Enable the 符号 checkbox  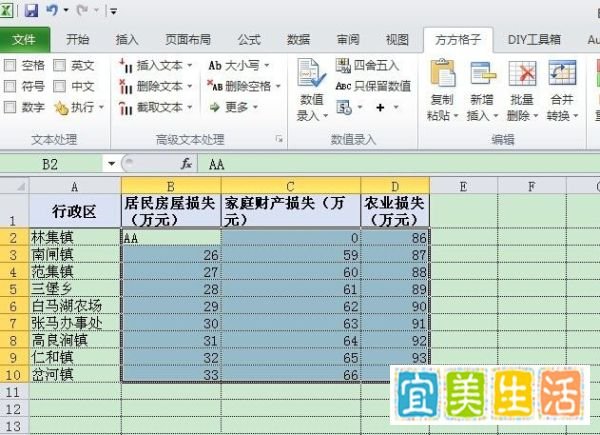(x=10, y=86)
